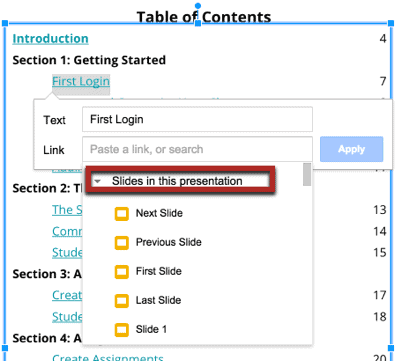
Task: Choose First Slide option
Action: (158, 271)
